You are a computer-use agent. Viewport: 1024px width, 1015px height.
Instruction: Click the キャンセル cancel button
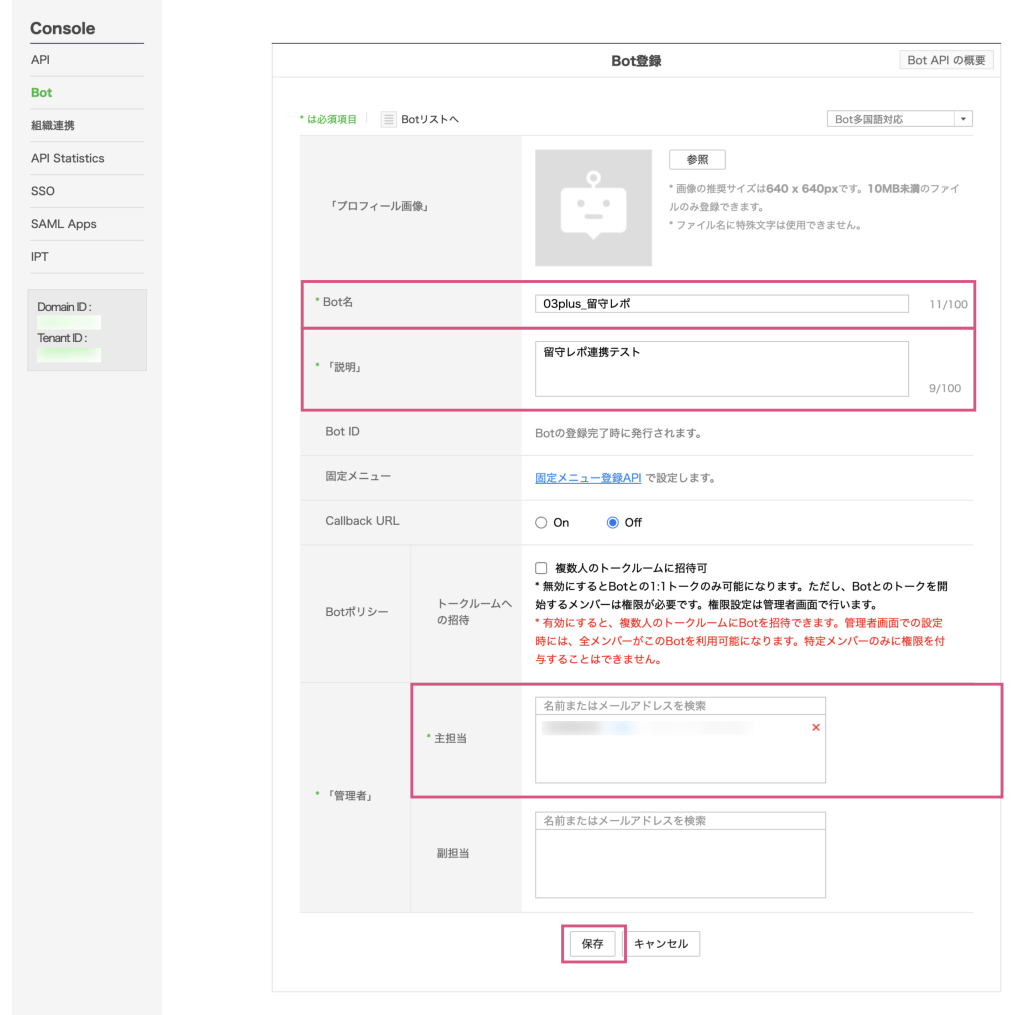pos(662,944)
